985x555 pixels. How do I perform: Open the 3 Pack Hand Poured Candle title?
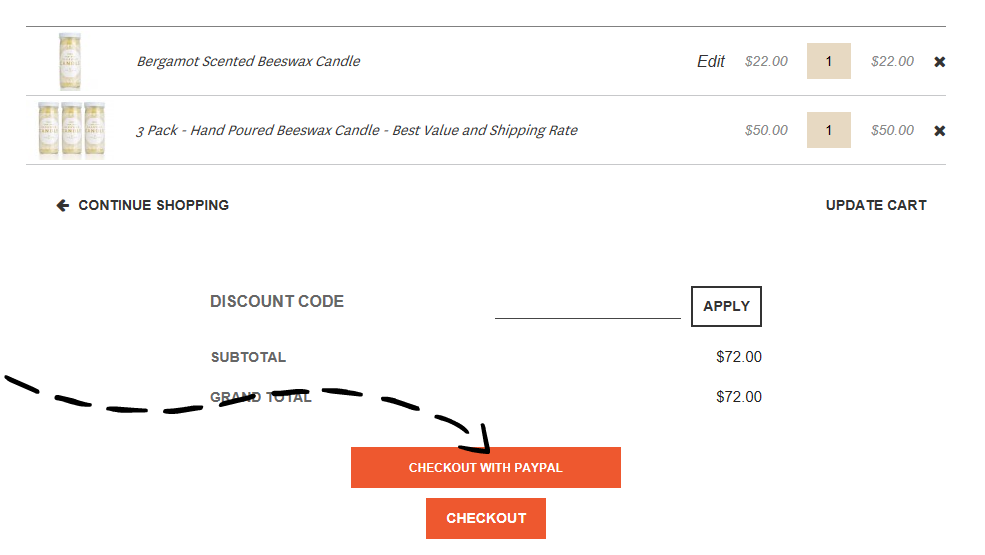click(x=357, y=130)
